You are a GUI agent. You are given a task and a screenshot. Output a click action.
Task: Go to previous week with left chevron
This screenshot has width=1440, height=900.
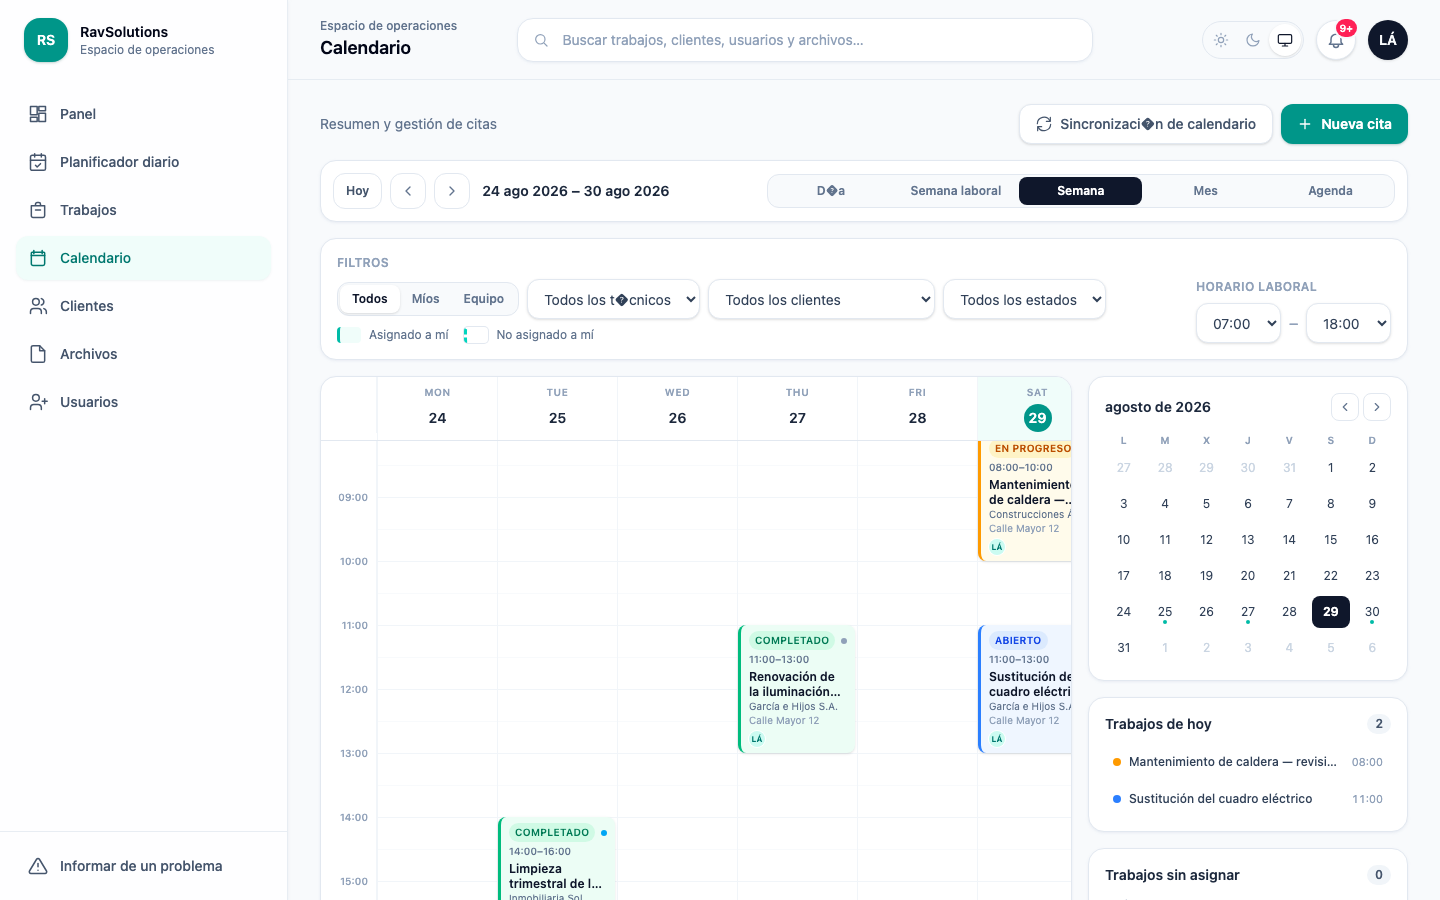[408, 191]
